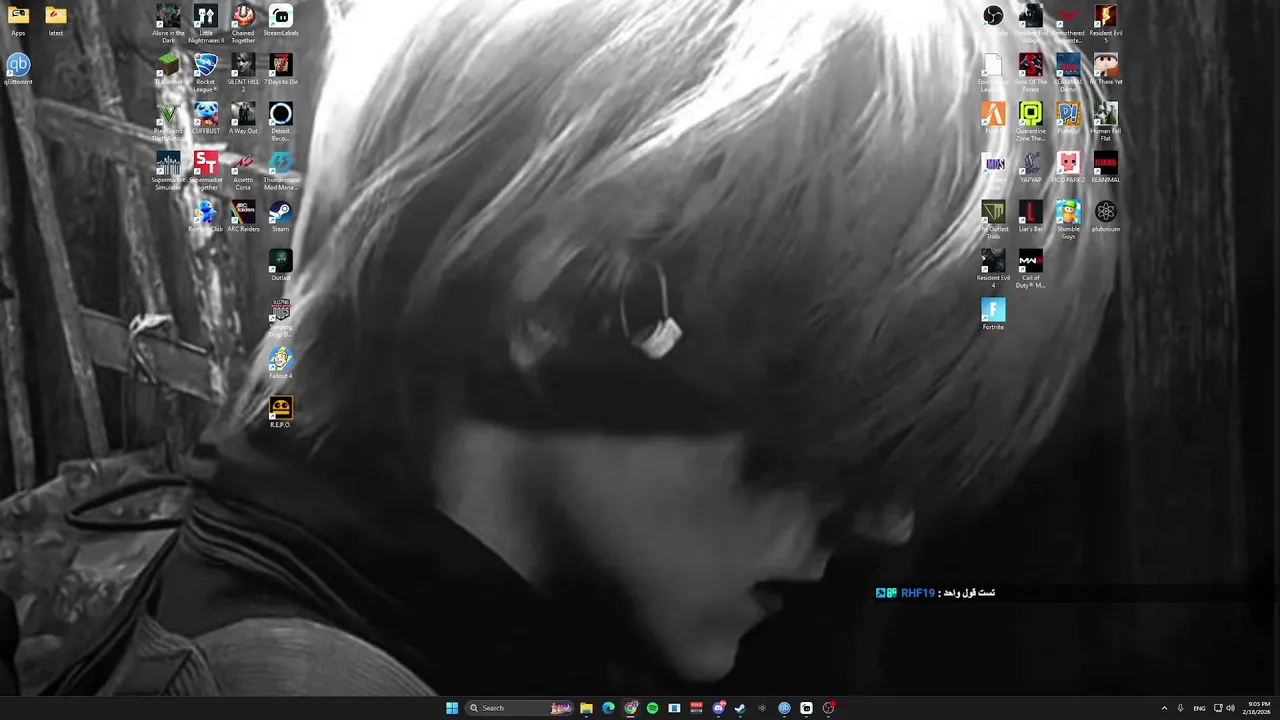The image size is (1280, 720).
Task: Select the REANIMAL full game shortcut
Action: 1106,168
